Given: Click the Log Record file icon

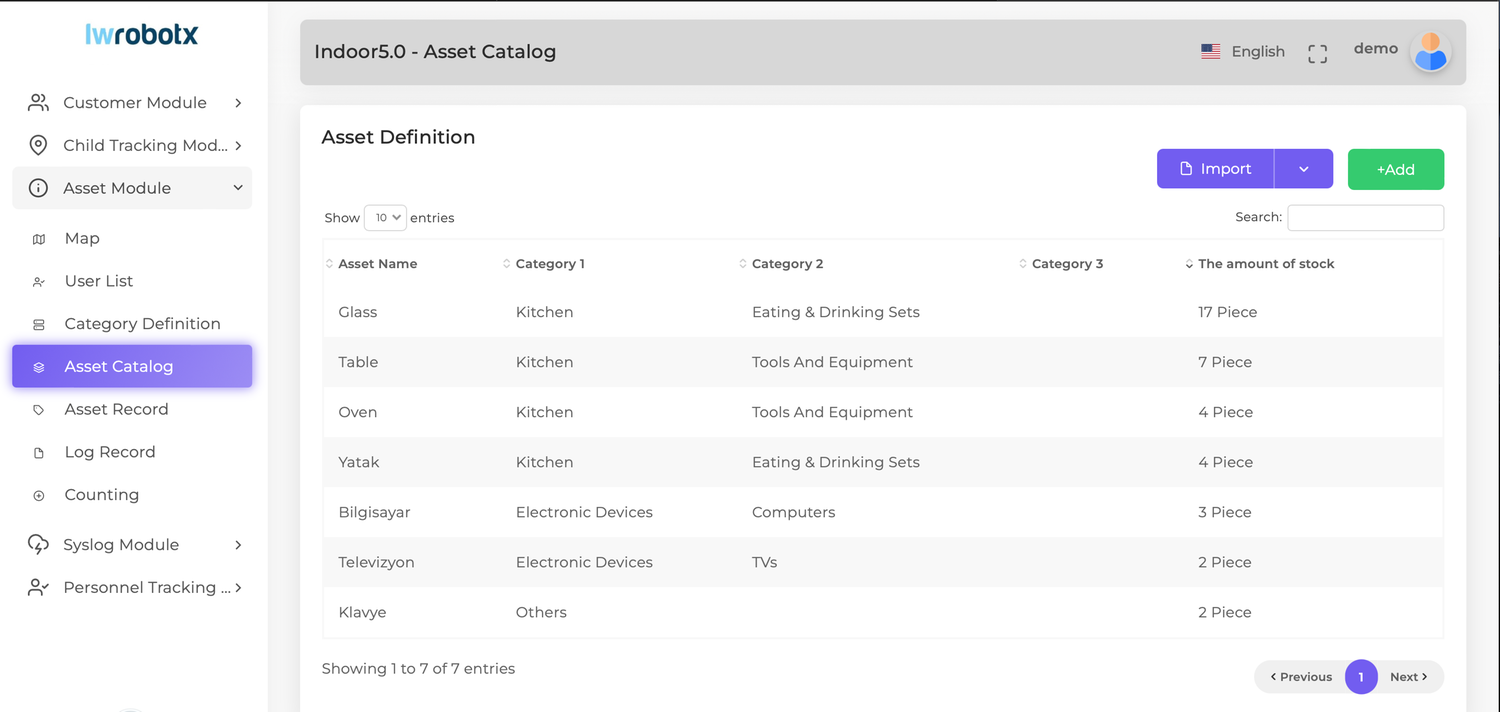Looking at the screenshot, I should 39,453.
